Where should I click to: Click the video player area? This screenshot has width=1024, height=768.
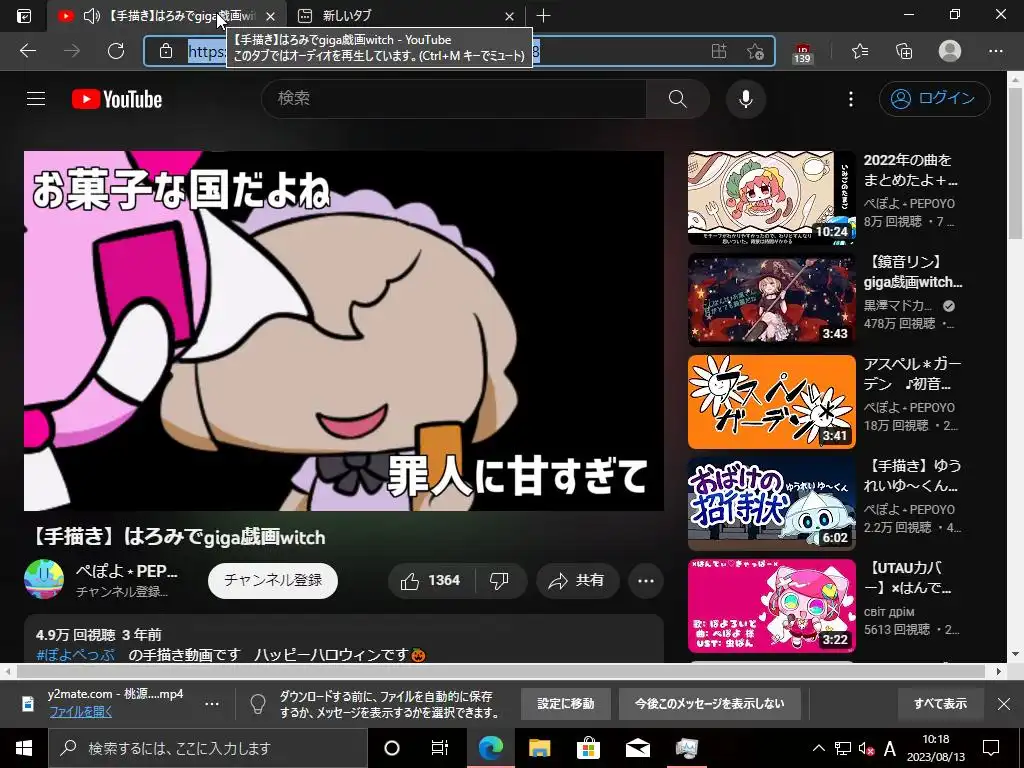click(344, 331)
